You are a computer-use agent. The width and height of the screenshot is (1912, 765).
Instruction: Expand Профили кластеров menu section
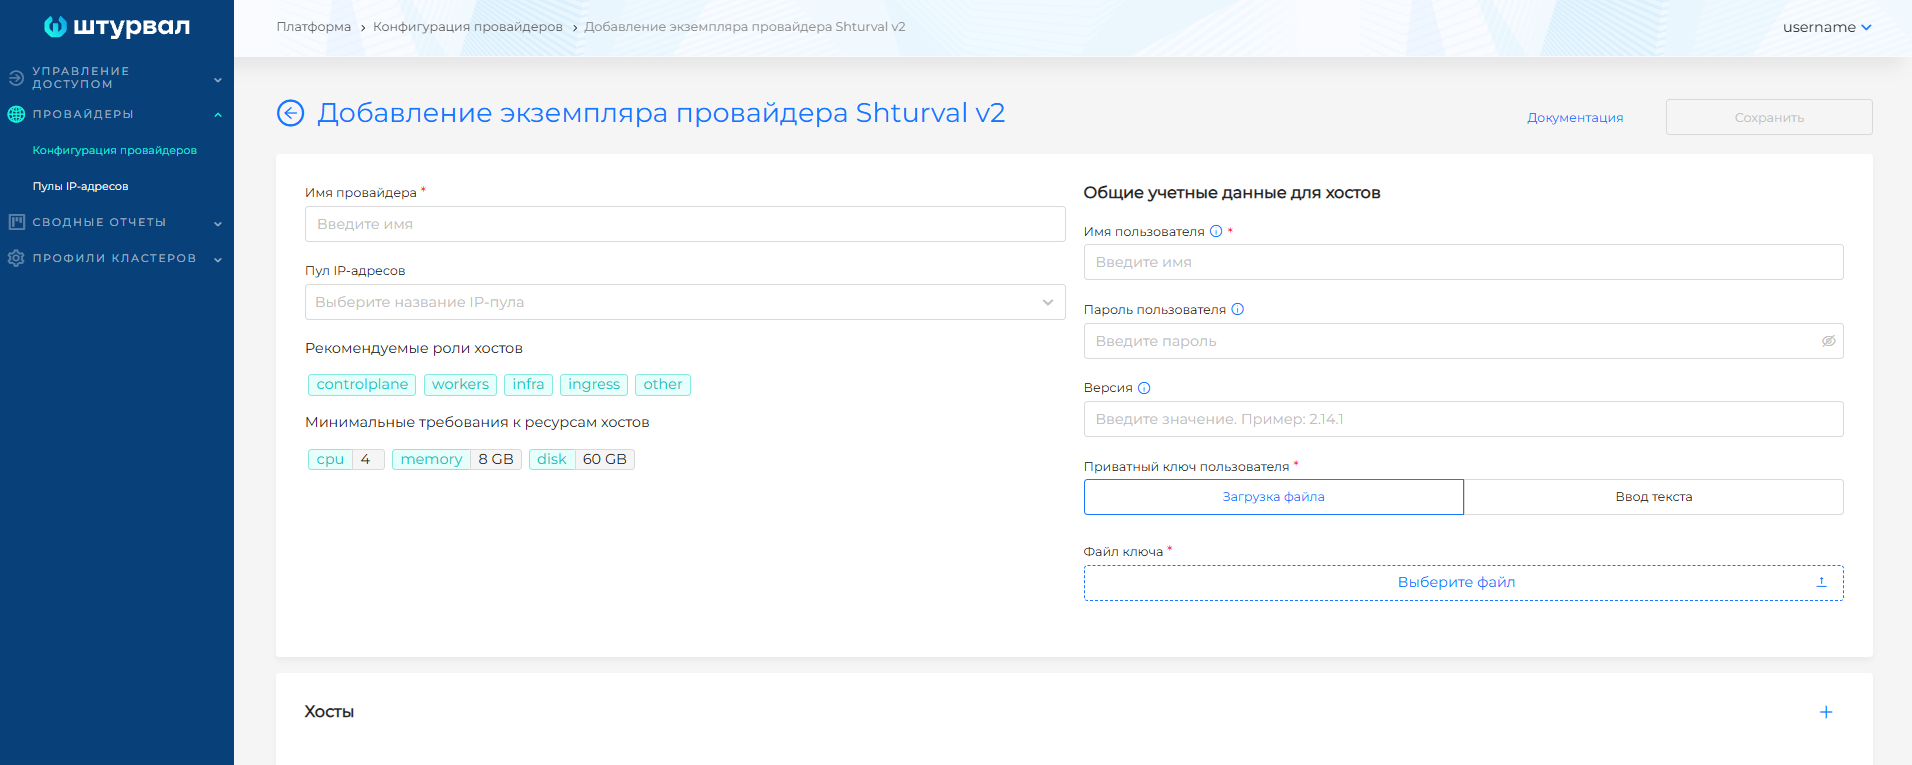click(x=218, y=259)
